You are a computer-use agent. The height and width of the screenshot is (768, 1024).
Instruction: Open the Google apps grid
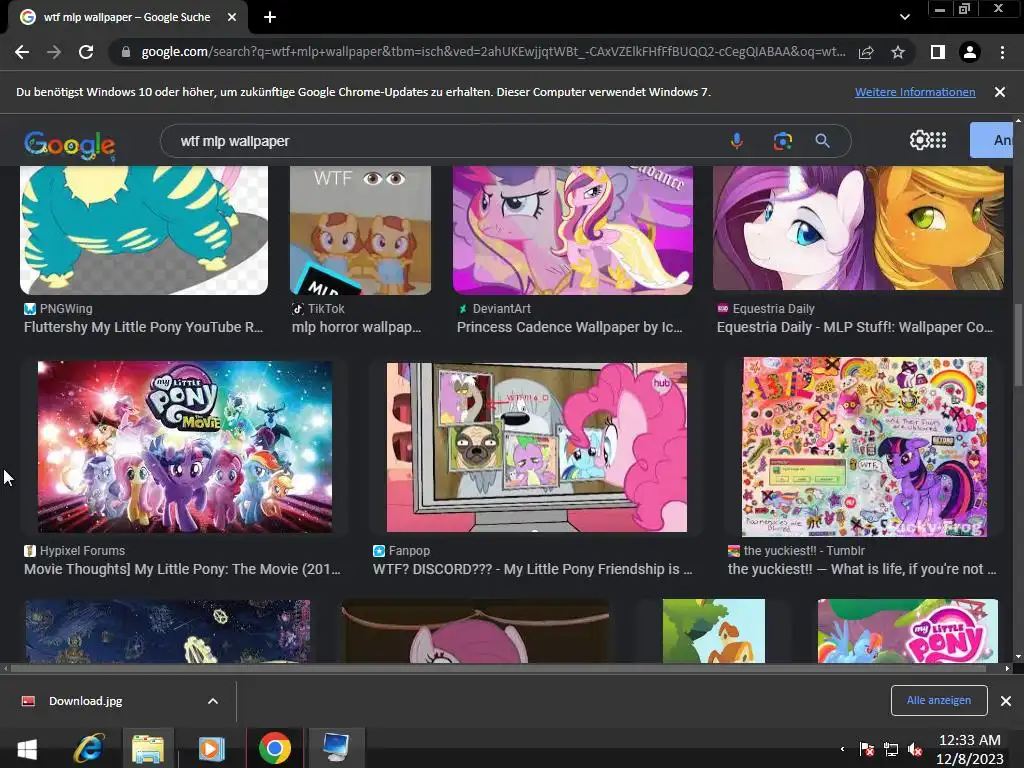938,140
